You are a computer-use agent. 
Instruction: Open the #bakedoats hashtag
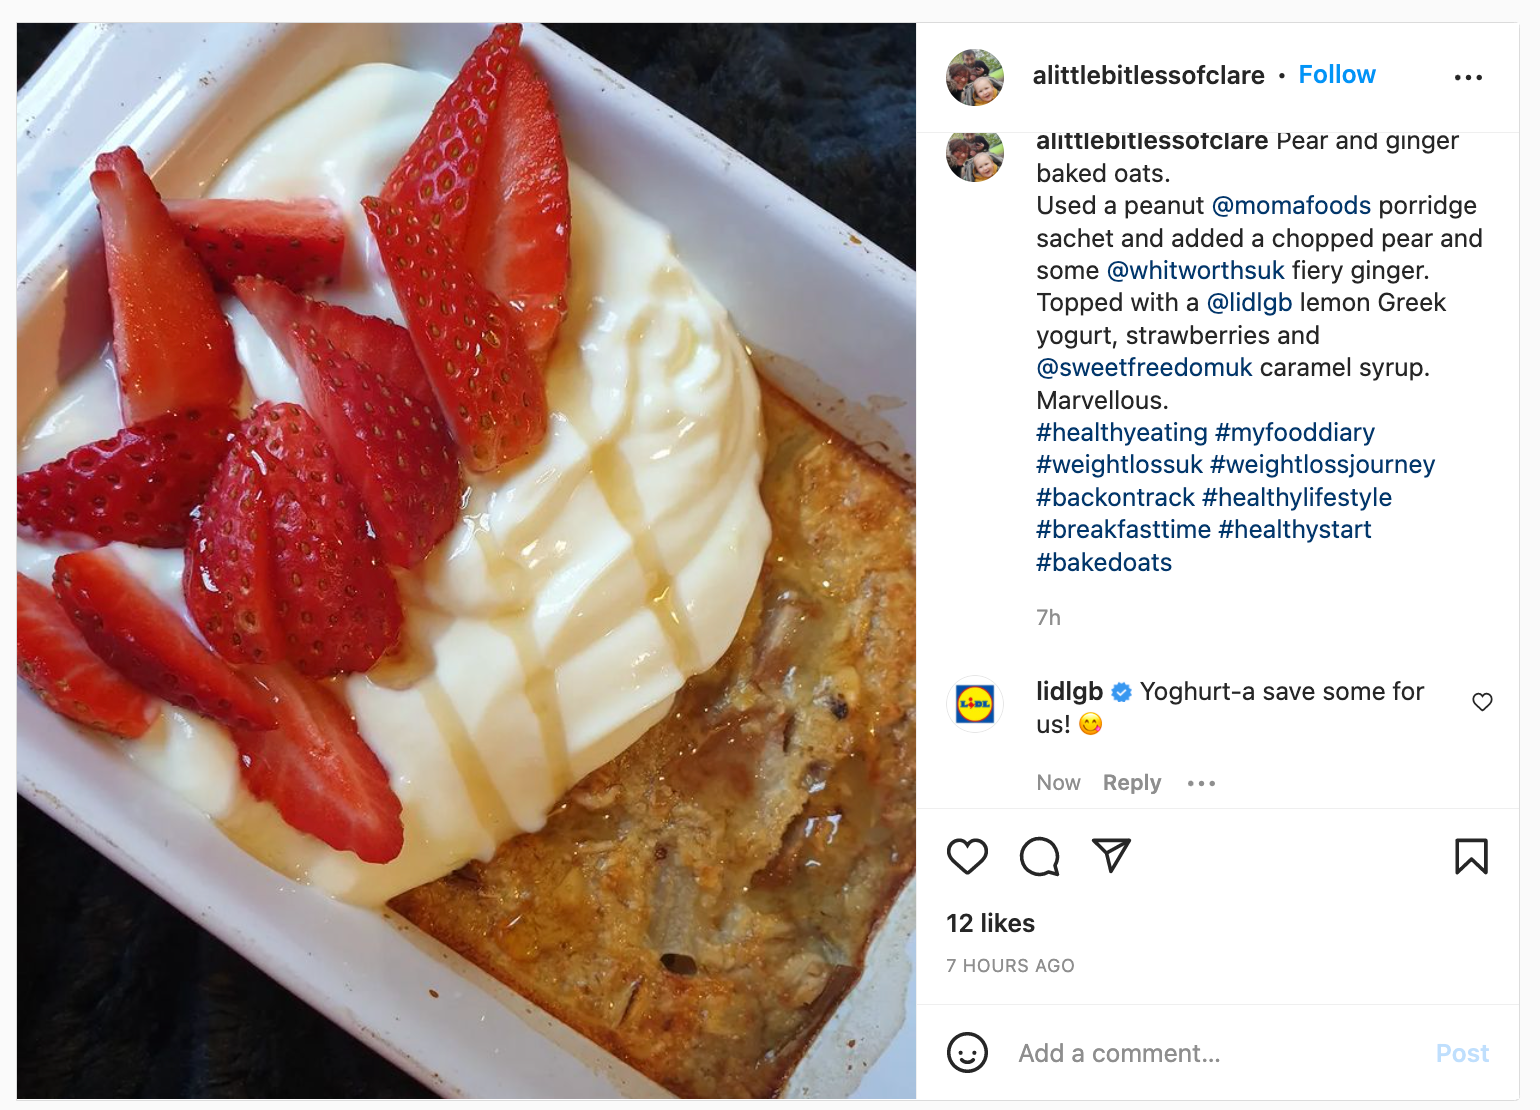[1104, 562]
